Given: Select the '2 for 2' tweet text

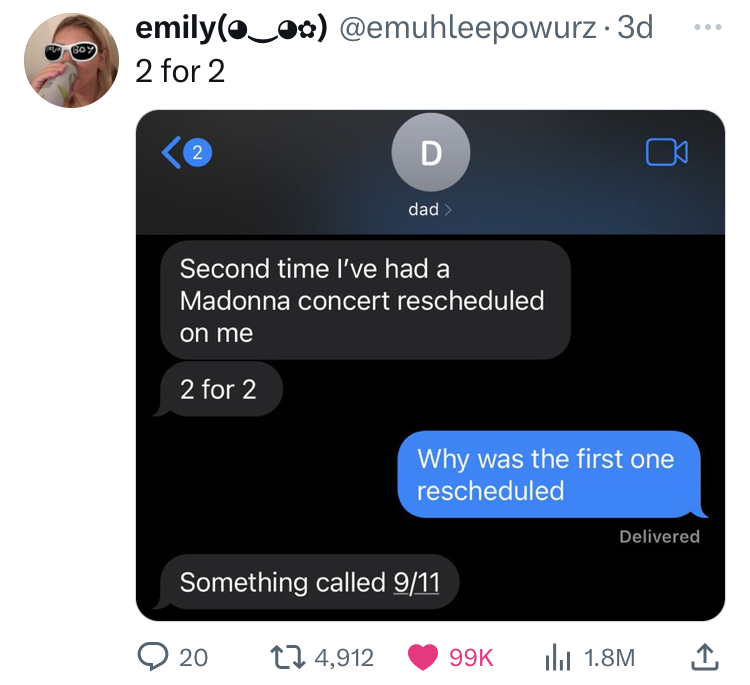Looking at the screenshot, I should click(x=180, y=71).
